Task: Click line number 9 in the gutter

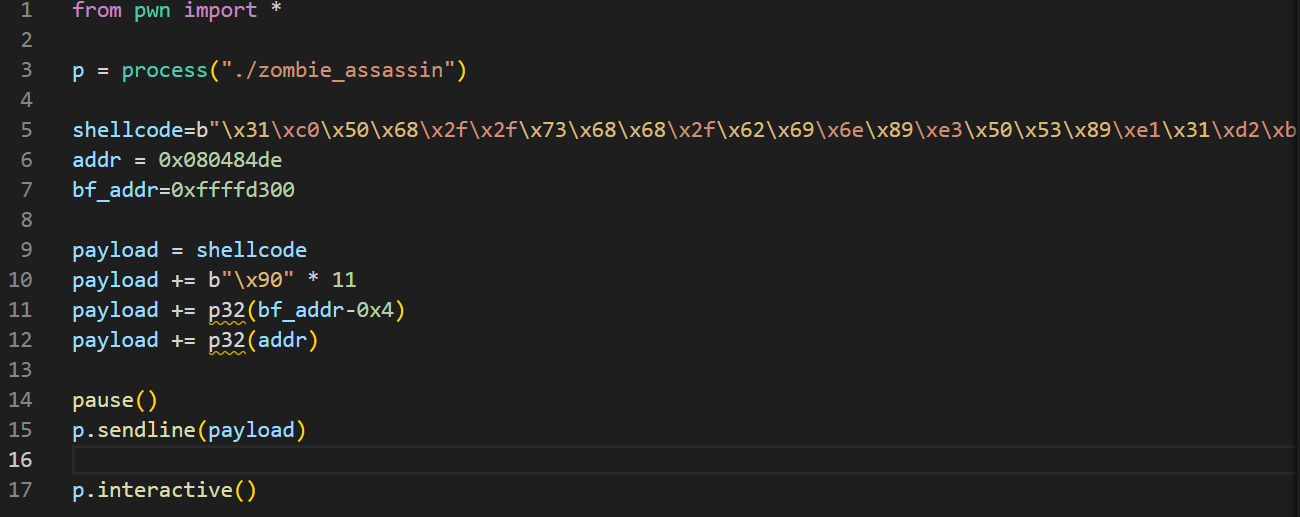Action: pos(25,250)
